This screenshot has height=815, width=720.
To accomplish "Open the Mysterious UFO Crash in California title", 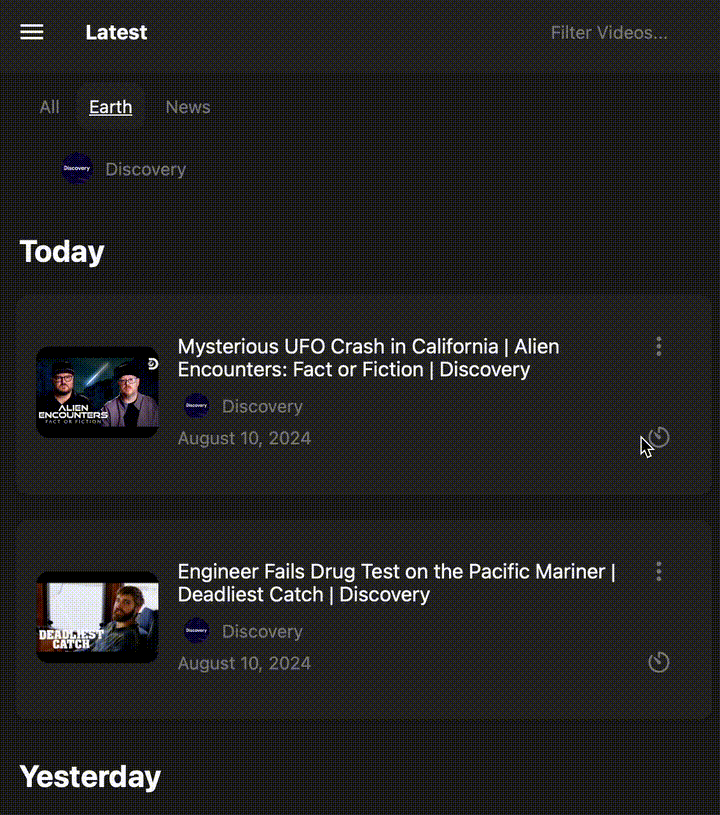I will click(369, 358).
